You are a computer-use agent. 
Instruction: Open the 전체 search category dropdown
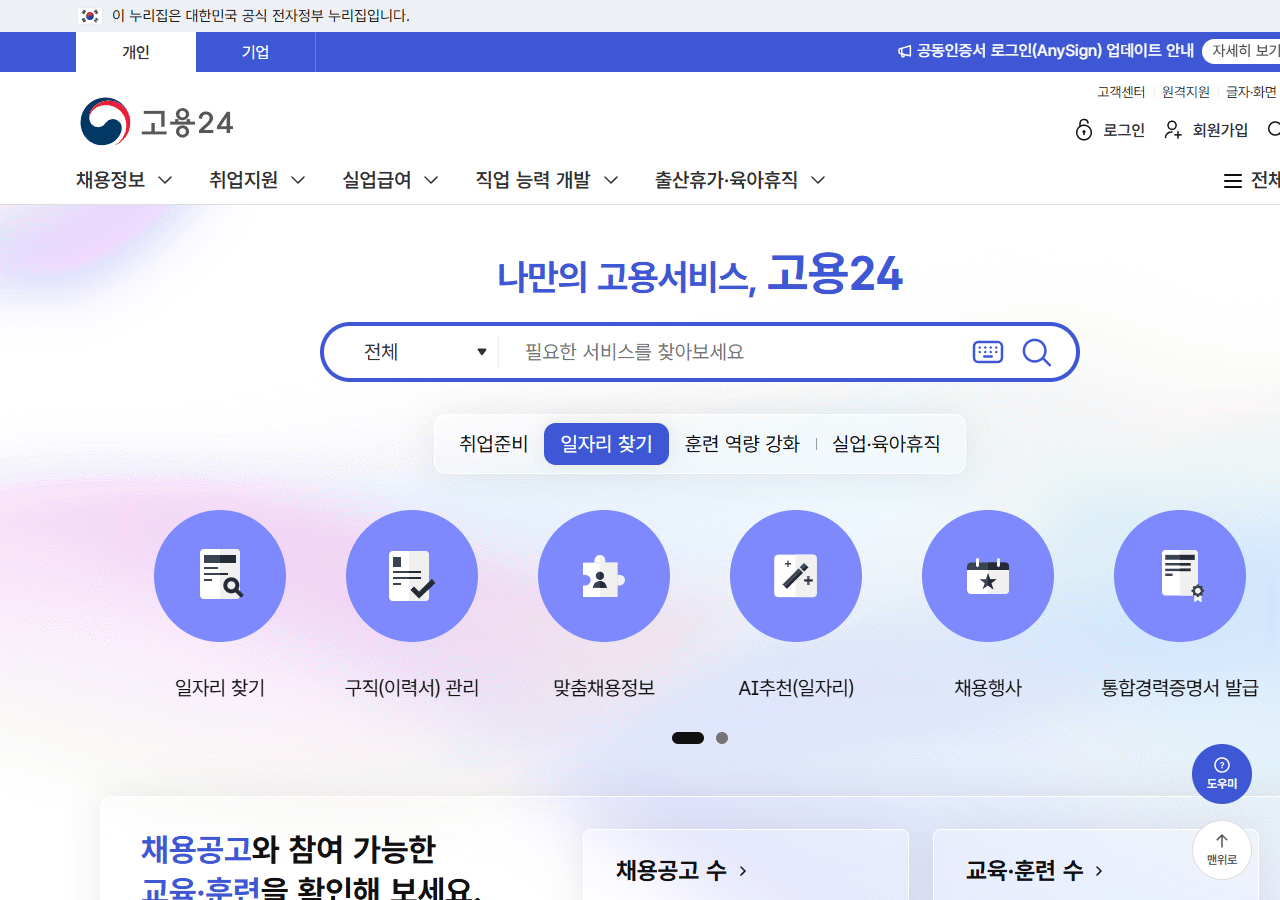[x=425, y=352]
